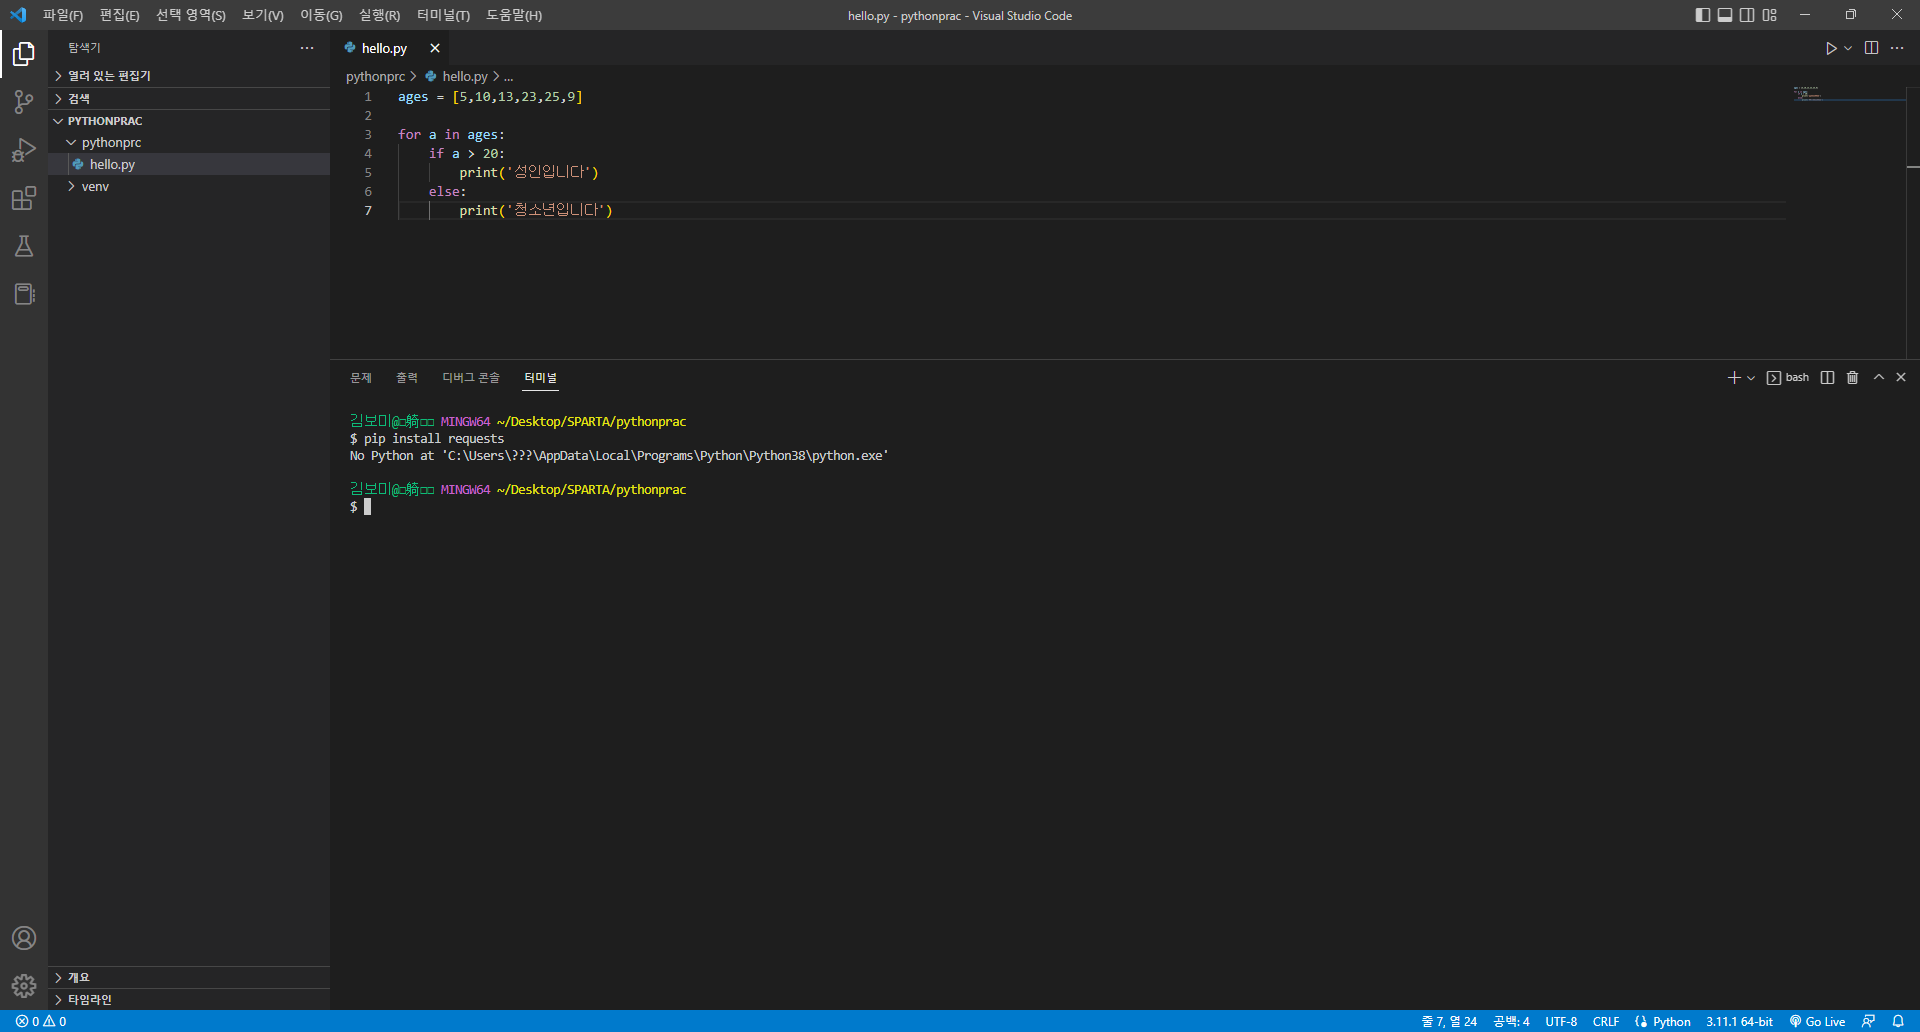Toggle primary sidebar layout button

(x=1703, y=15)
